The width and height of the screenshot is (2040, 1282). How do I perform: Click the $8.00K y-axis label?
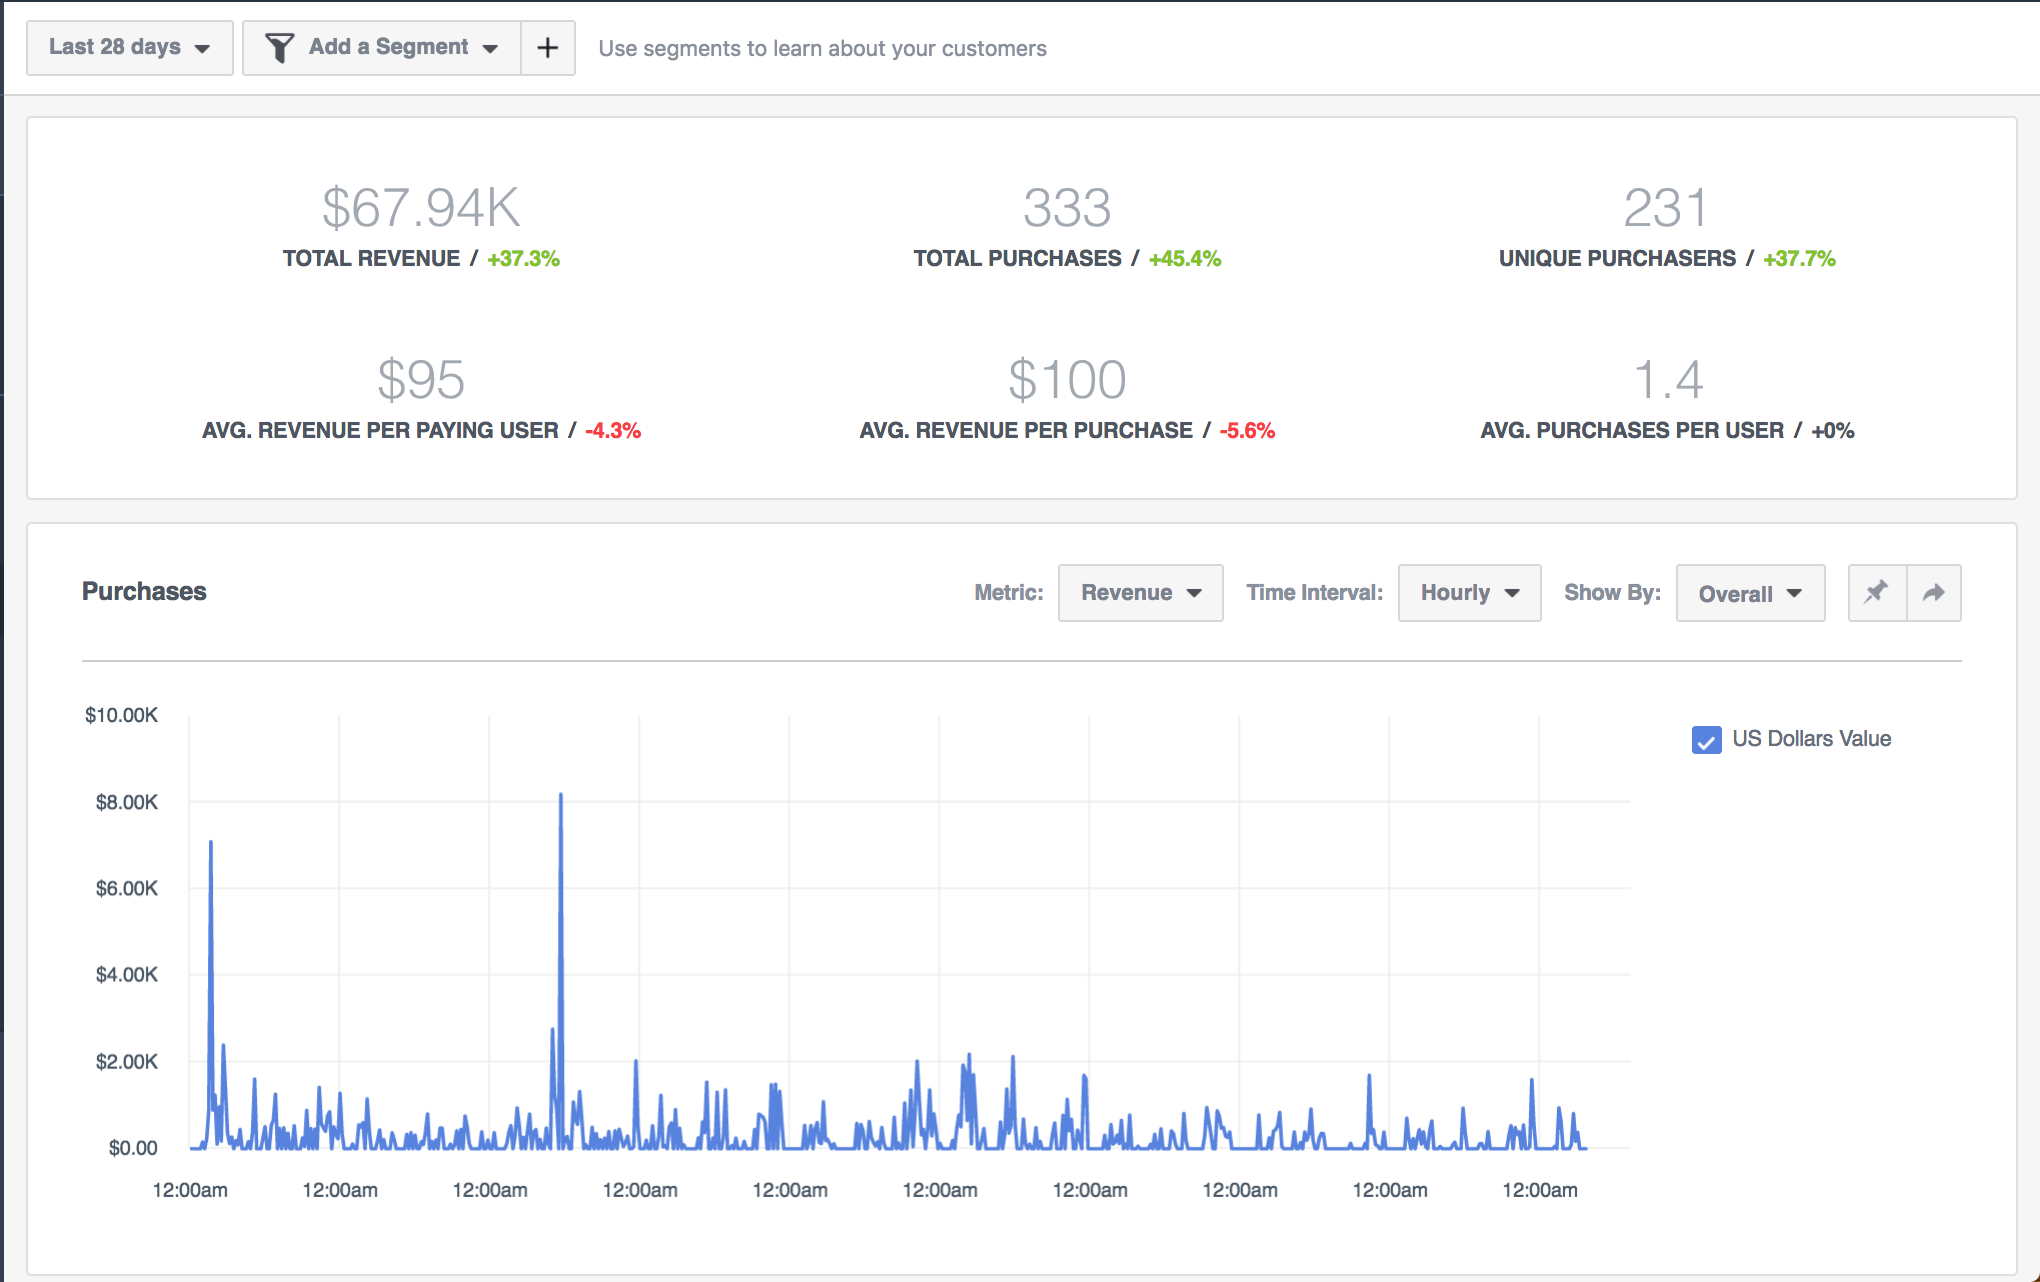tap(126, 802)
